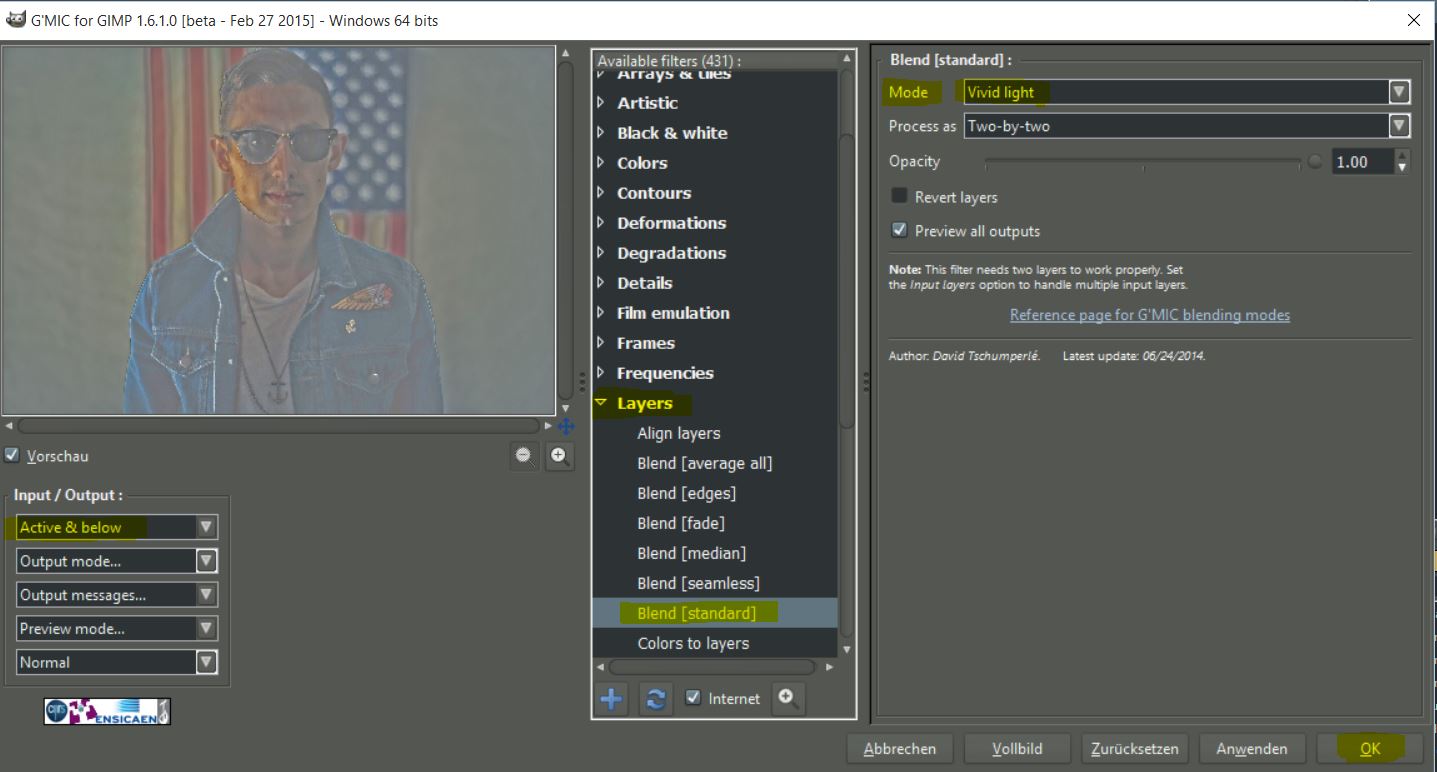This screenshot has height=772, width=1437.
Task: Click the Opacity value field showing 1.00
Action: click(1362, 162)
